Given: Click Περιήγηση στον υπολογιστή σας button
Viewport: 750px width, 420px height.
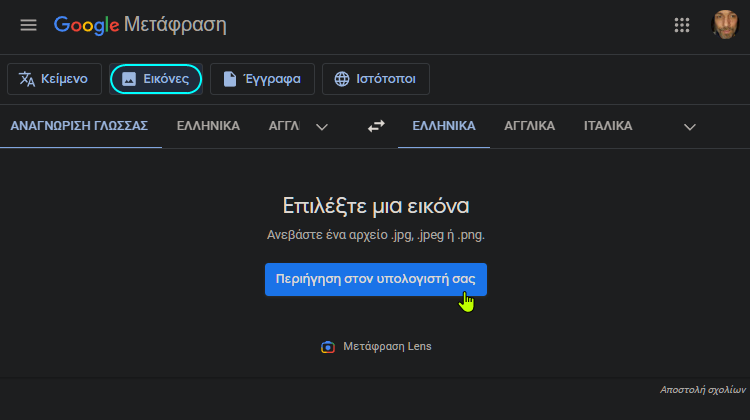Looking at the screenshot, I should 376,279.
